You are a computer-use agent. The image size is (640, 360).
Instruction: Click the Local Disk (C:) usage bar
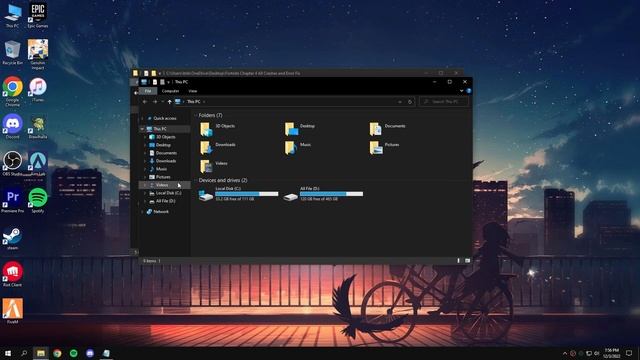tap(247, 194)
